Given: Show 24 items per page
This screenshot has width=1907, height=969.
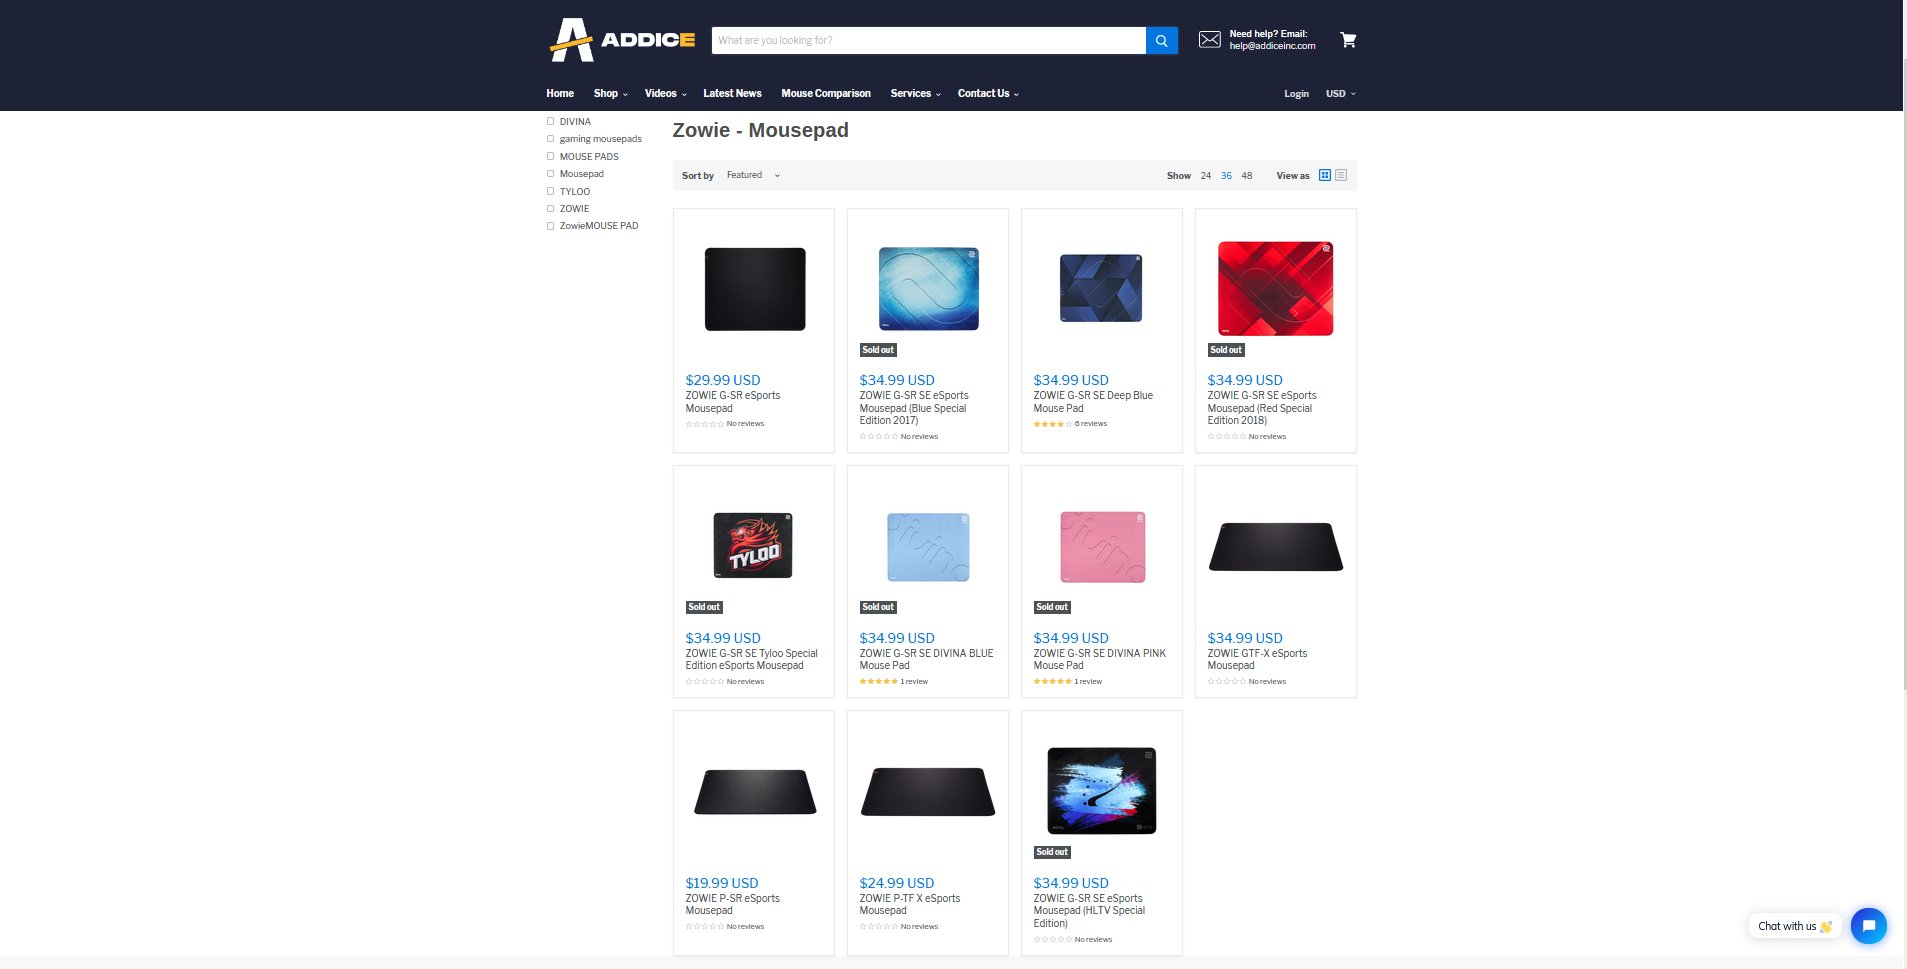Looking at the screenshot, I should coord(1206,175).
